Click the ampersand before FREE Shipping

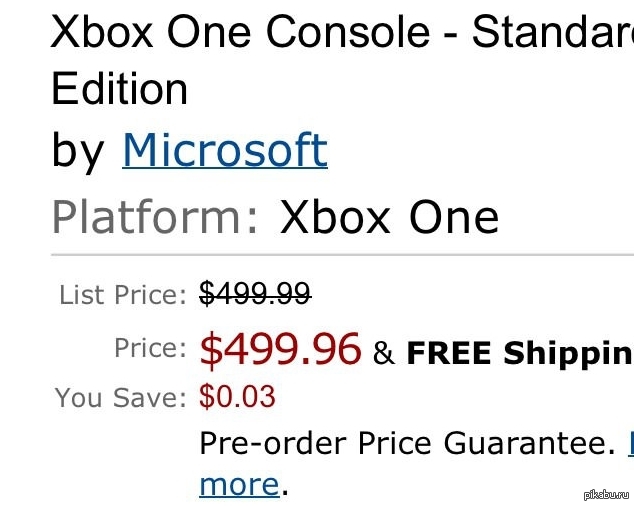click(383, 353)
